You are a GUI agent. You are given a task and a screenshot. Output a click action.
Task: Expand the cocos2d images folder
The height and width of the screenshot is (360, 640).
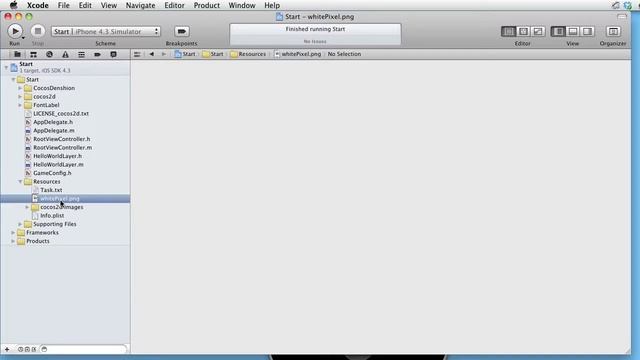[x=27, y=207]
